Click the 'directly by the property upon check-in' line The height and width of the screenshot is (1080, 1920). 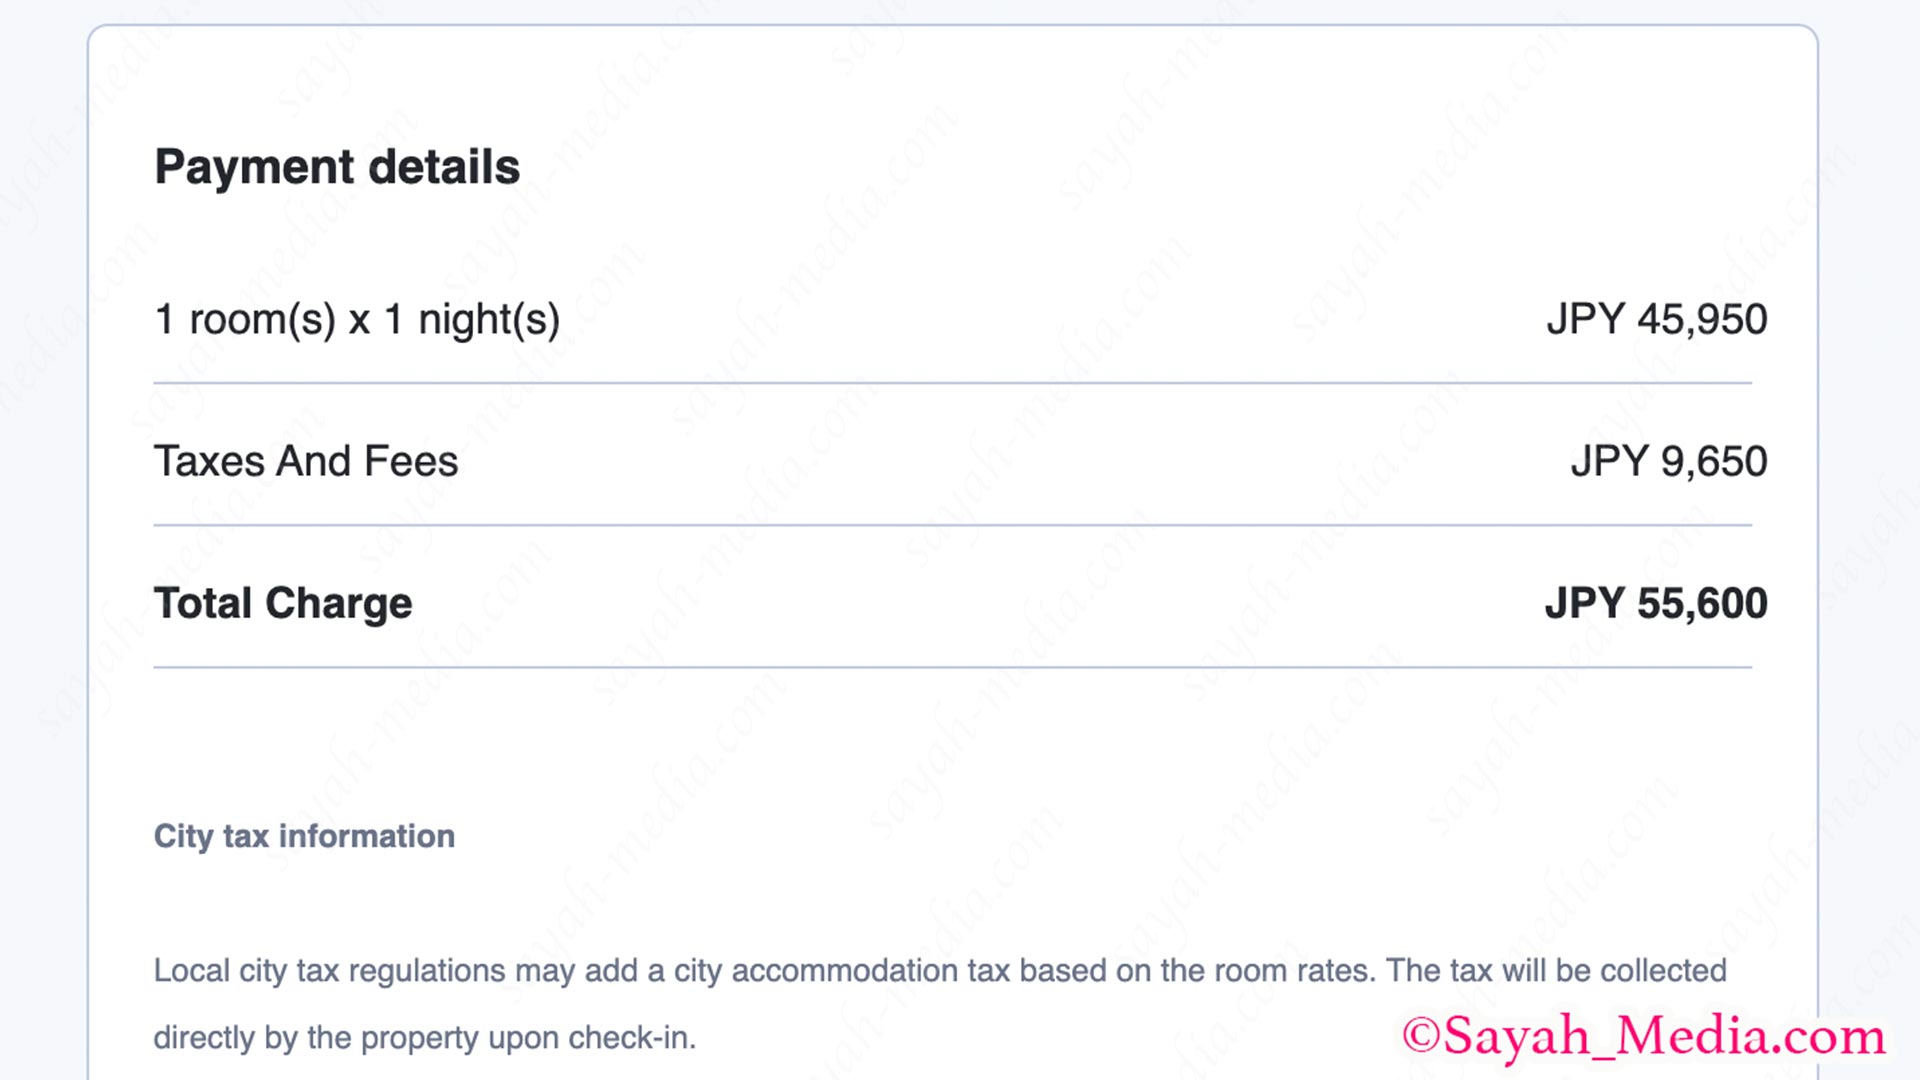pyautogui.click(x=424, y=1038)
